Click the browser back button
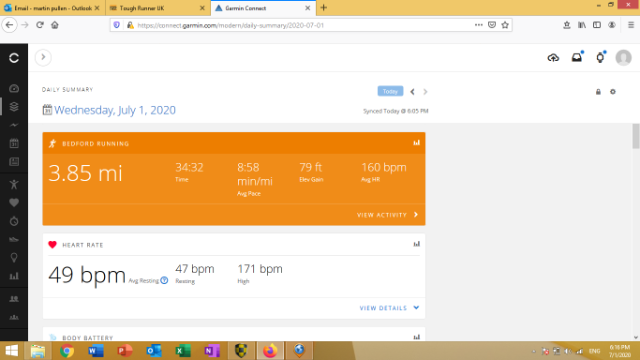The width and height of the screenshot is (640, 360). [9, 25]
